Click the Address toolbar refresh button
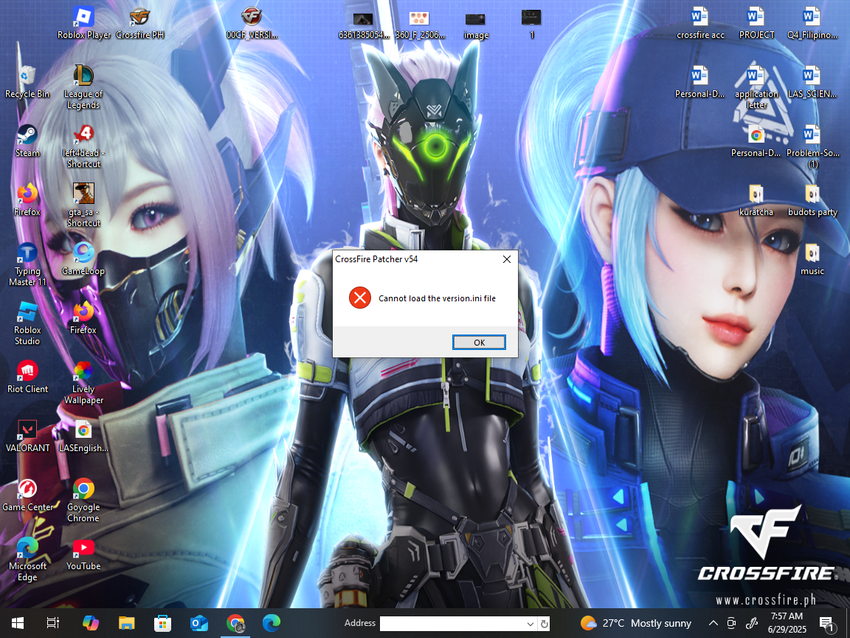 tap(544, 624)
